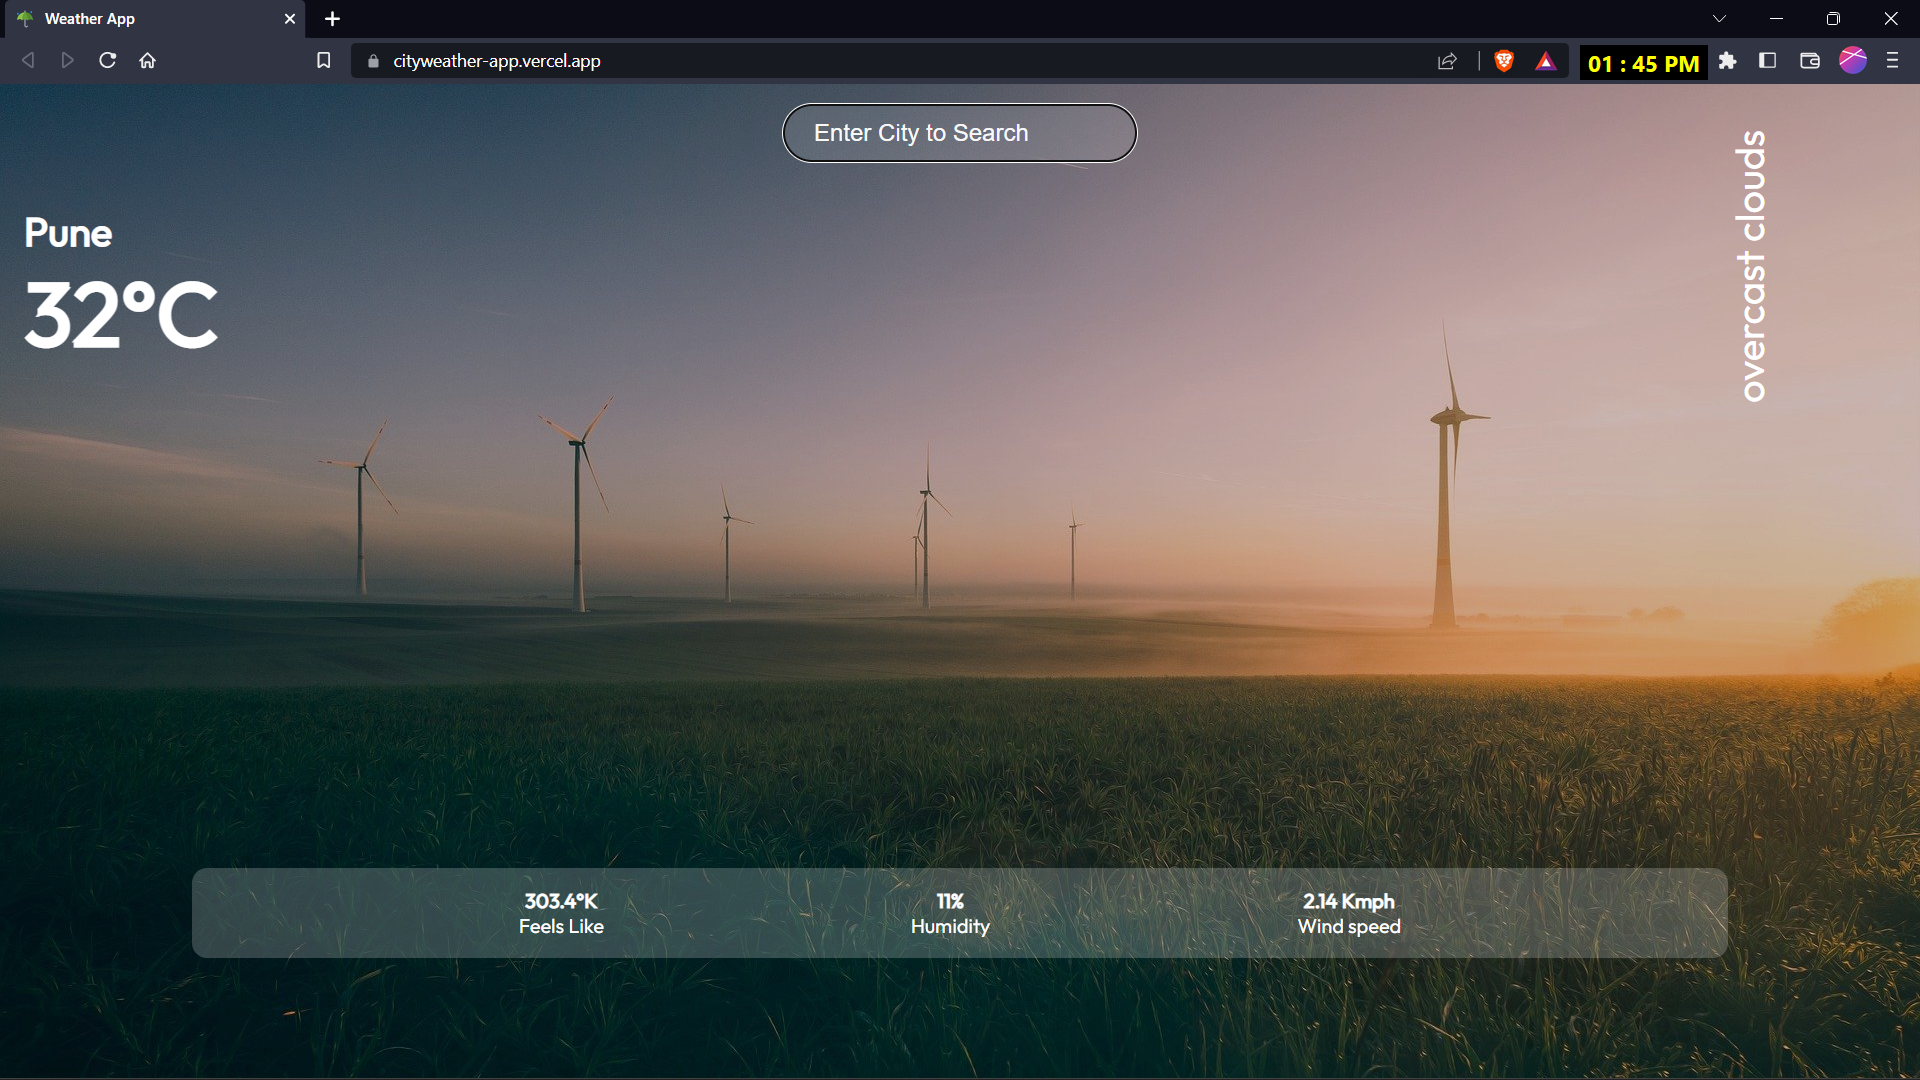The width and height of the screenshot is (1920, 1080).
Task: Click the browser back arrow
Action: pyautogui.click(x=28, y=61)
